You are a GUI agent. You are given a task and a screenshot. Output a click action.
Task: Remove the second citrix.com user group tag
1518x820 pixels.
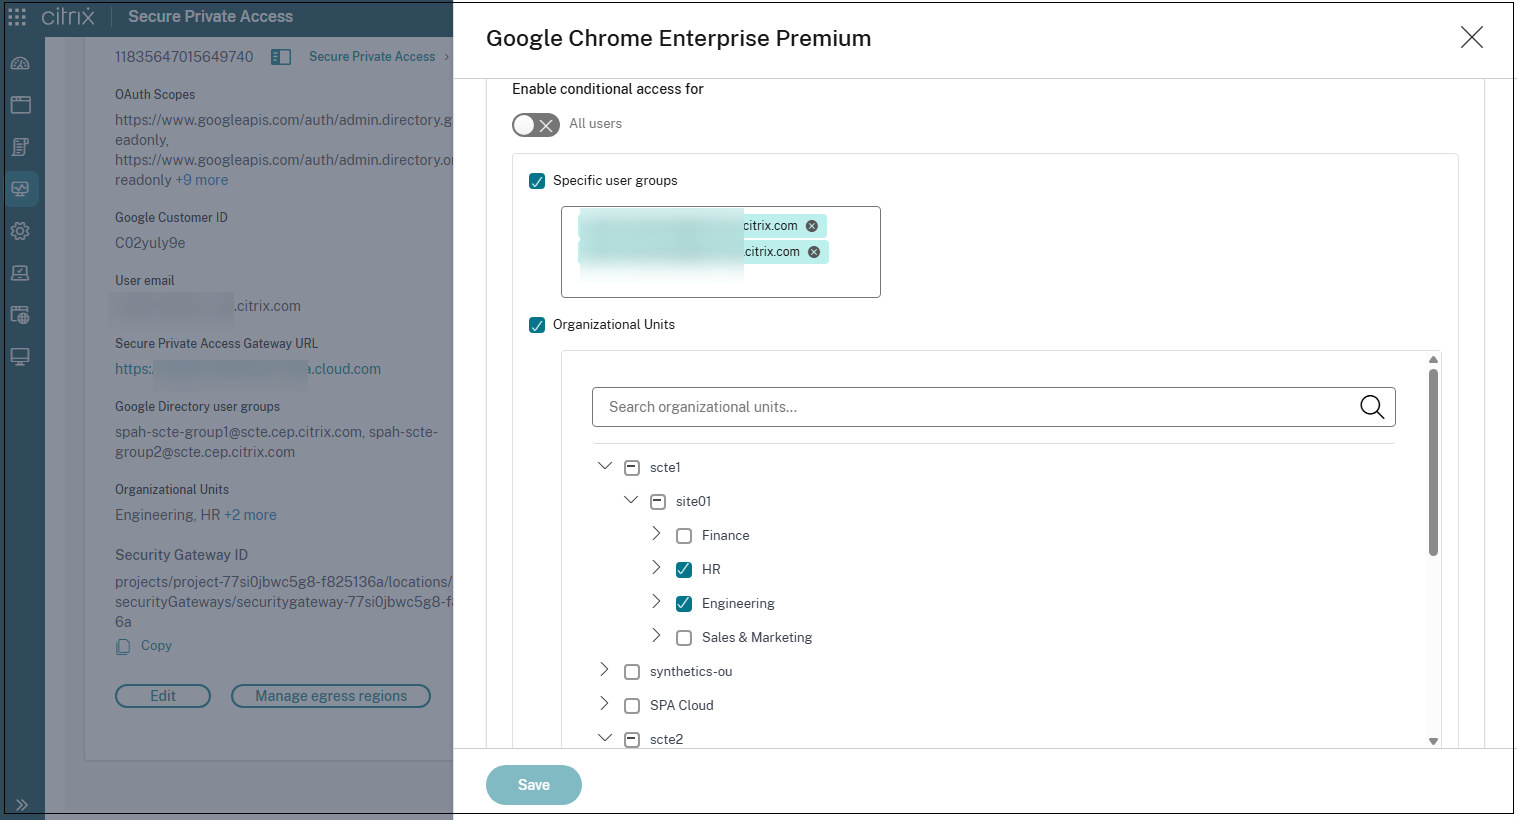(x=814, y=252)
